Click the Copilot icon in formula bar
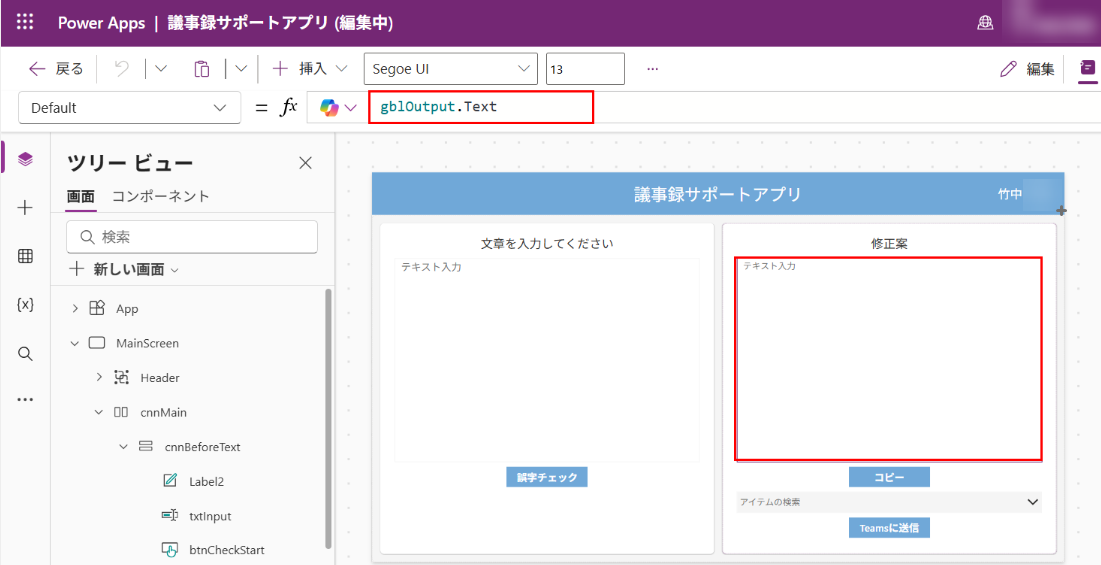This screenshot has height=565, width=1101. (x=329, y=108)
